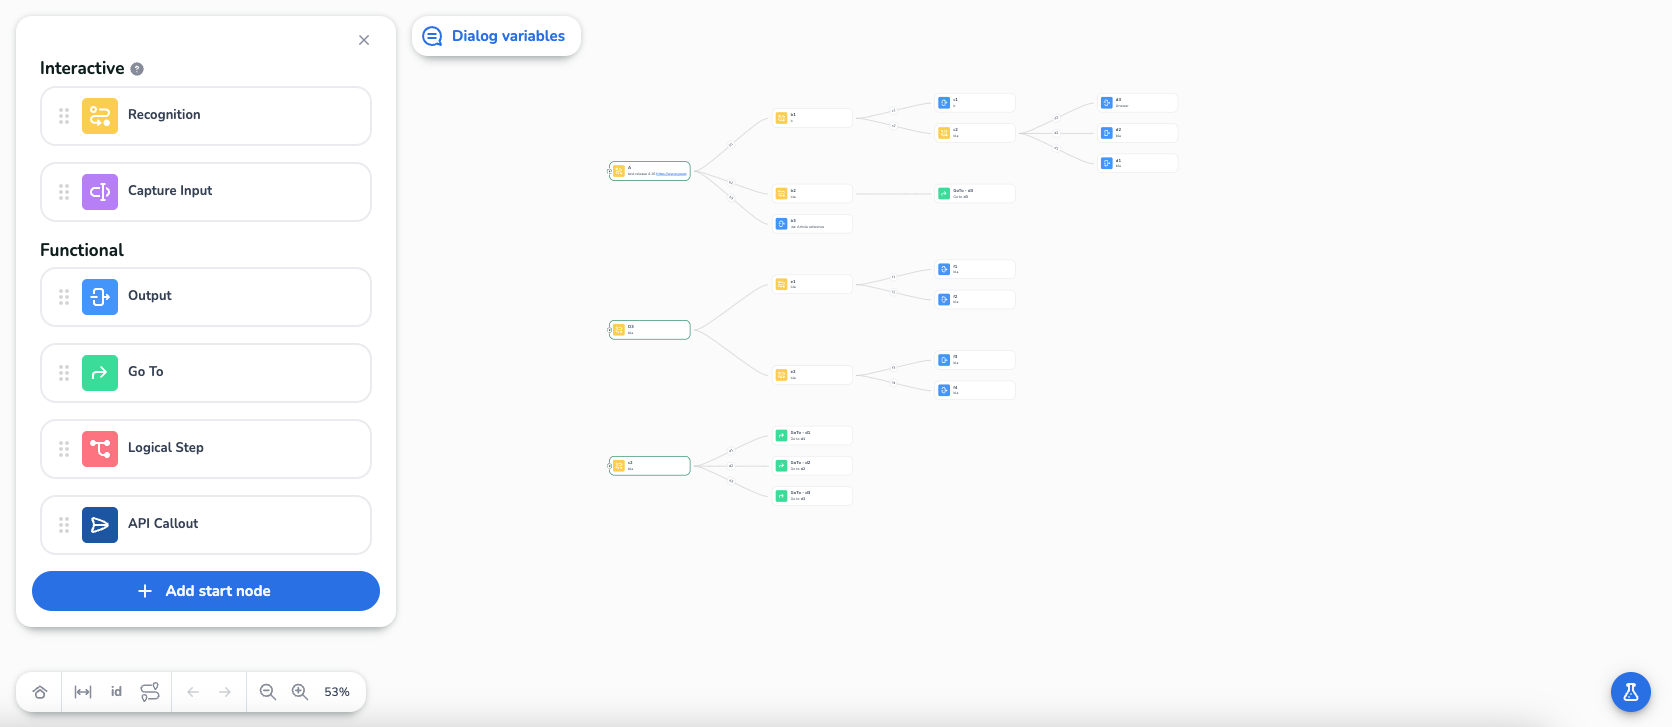1672x727 pixels.
Task: Choose the API Callout node
Action: click(206, 525)
